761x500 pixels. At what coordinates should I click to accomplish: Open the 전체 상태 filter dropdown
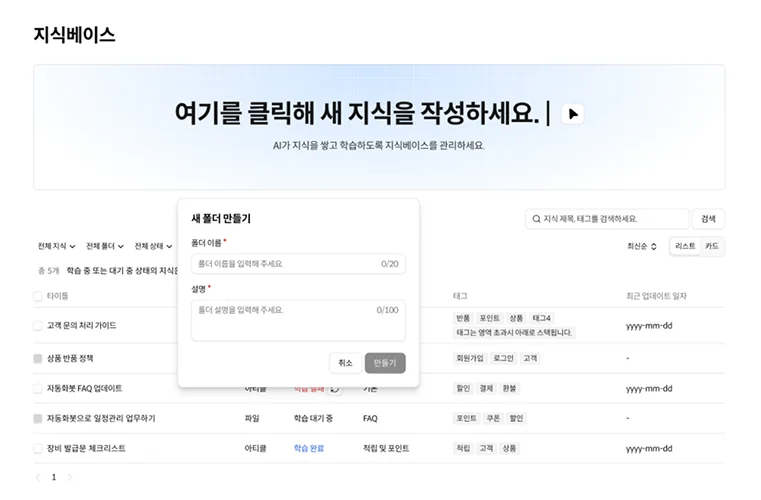click(x=153, y=247)
